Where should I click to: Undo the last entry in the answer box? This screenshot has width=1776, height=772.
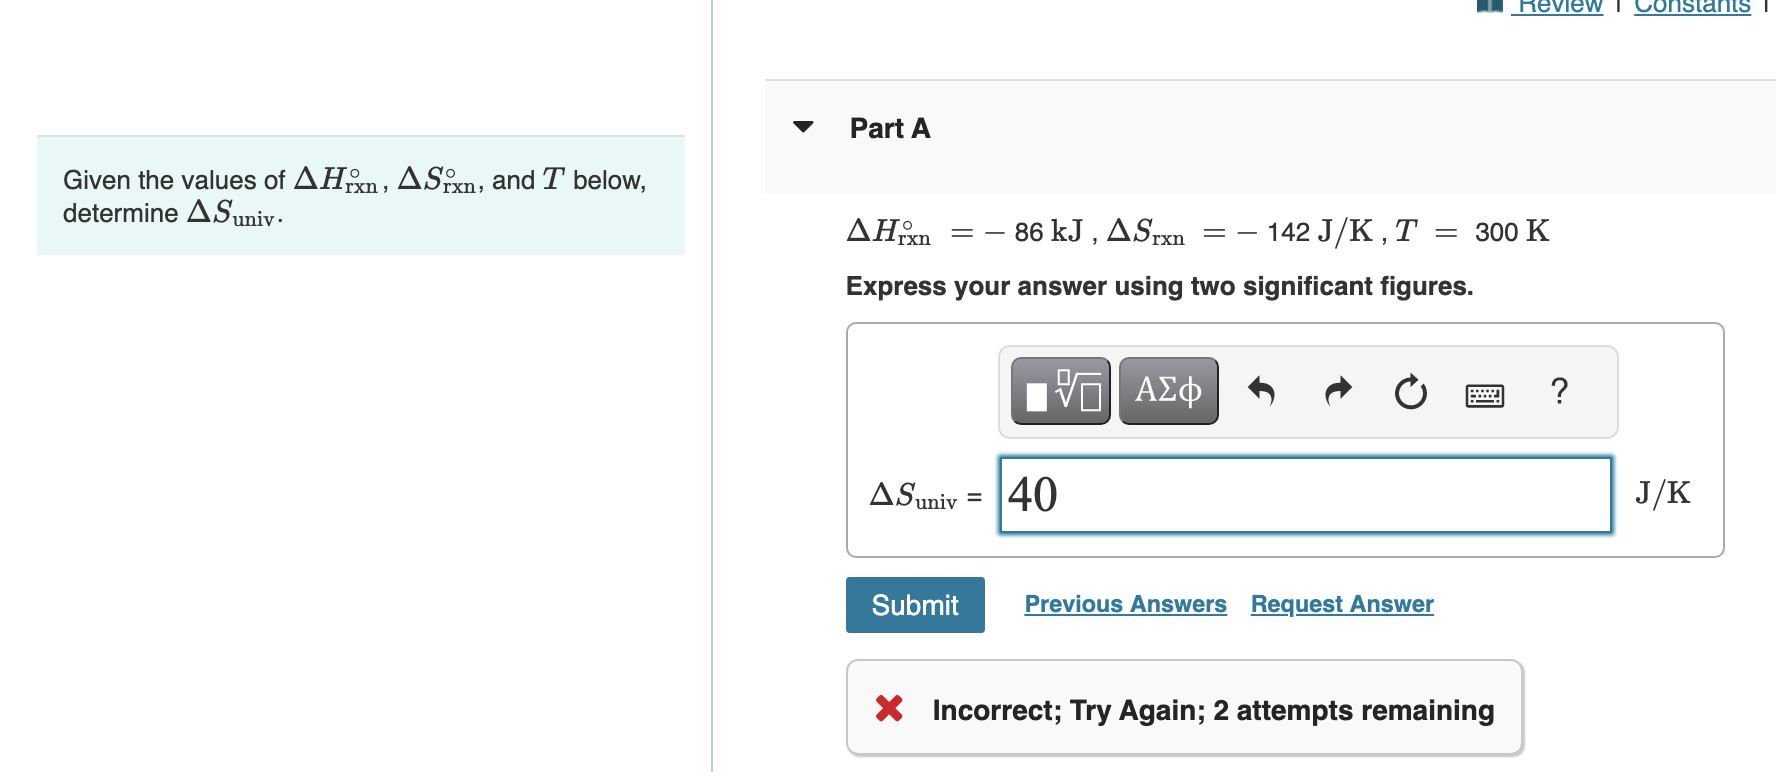(1262, 392)
